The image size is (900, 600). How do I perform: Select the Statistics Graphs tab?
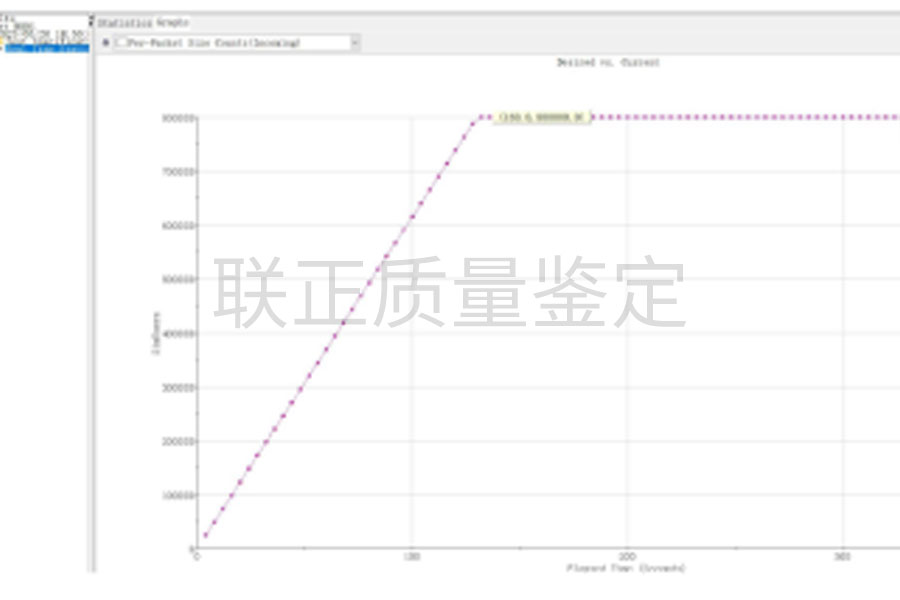pos(143,23)
